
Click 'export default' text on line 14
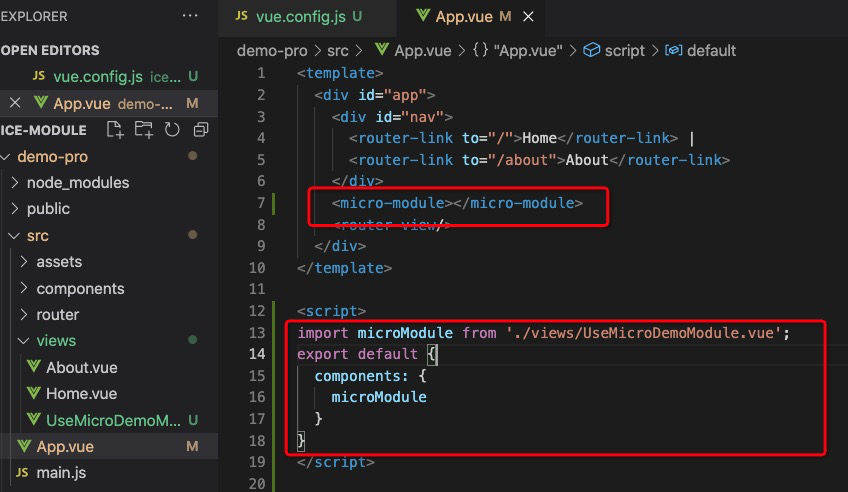[x=357, y=354]
